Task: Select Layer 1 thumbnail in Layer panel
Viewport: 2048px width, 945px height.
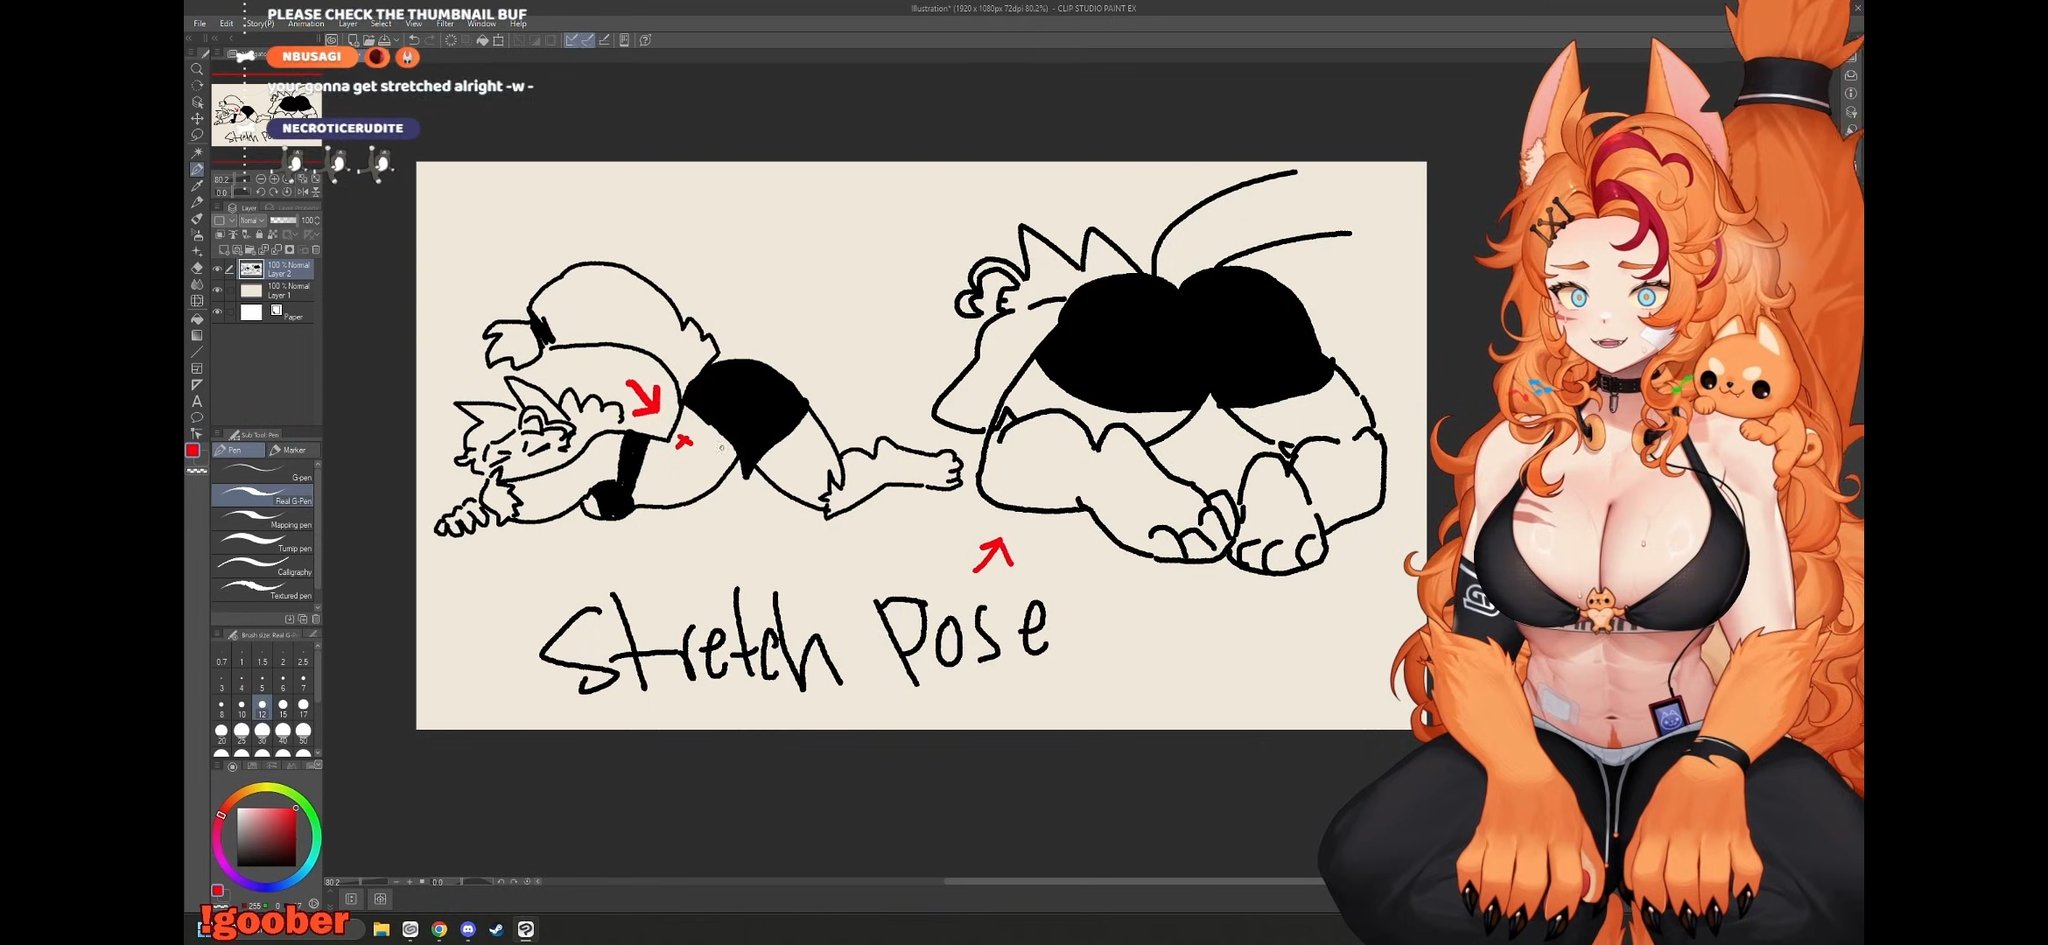Action: (x=251, y=291)
